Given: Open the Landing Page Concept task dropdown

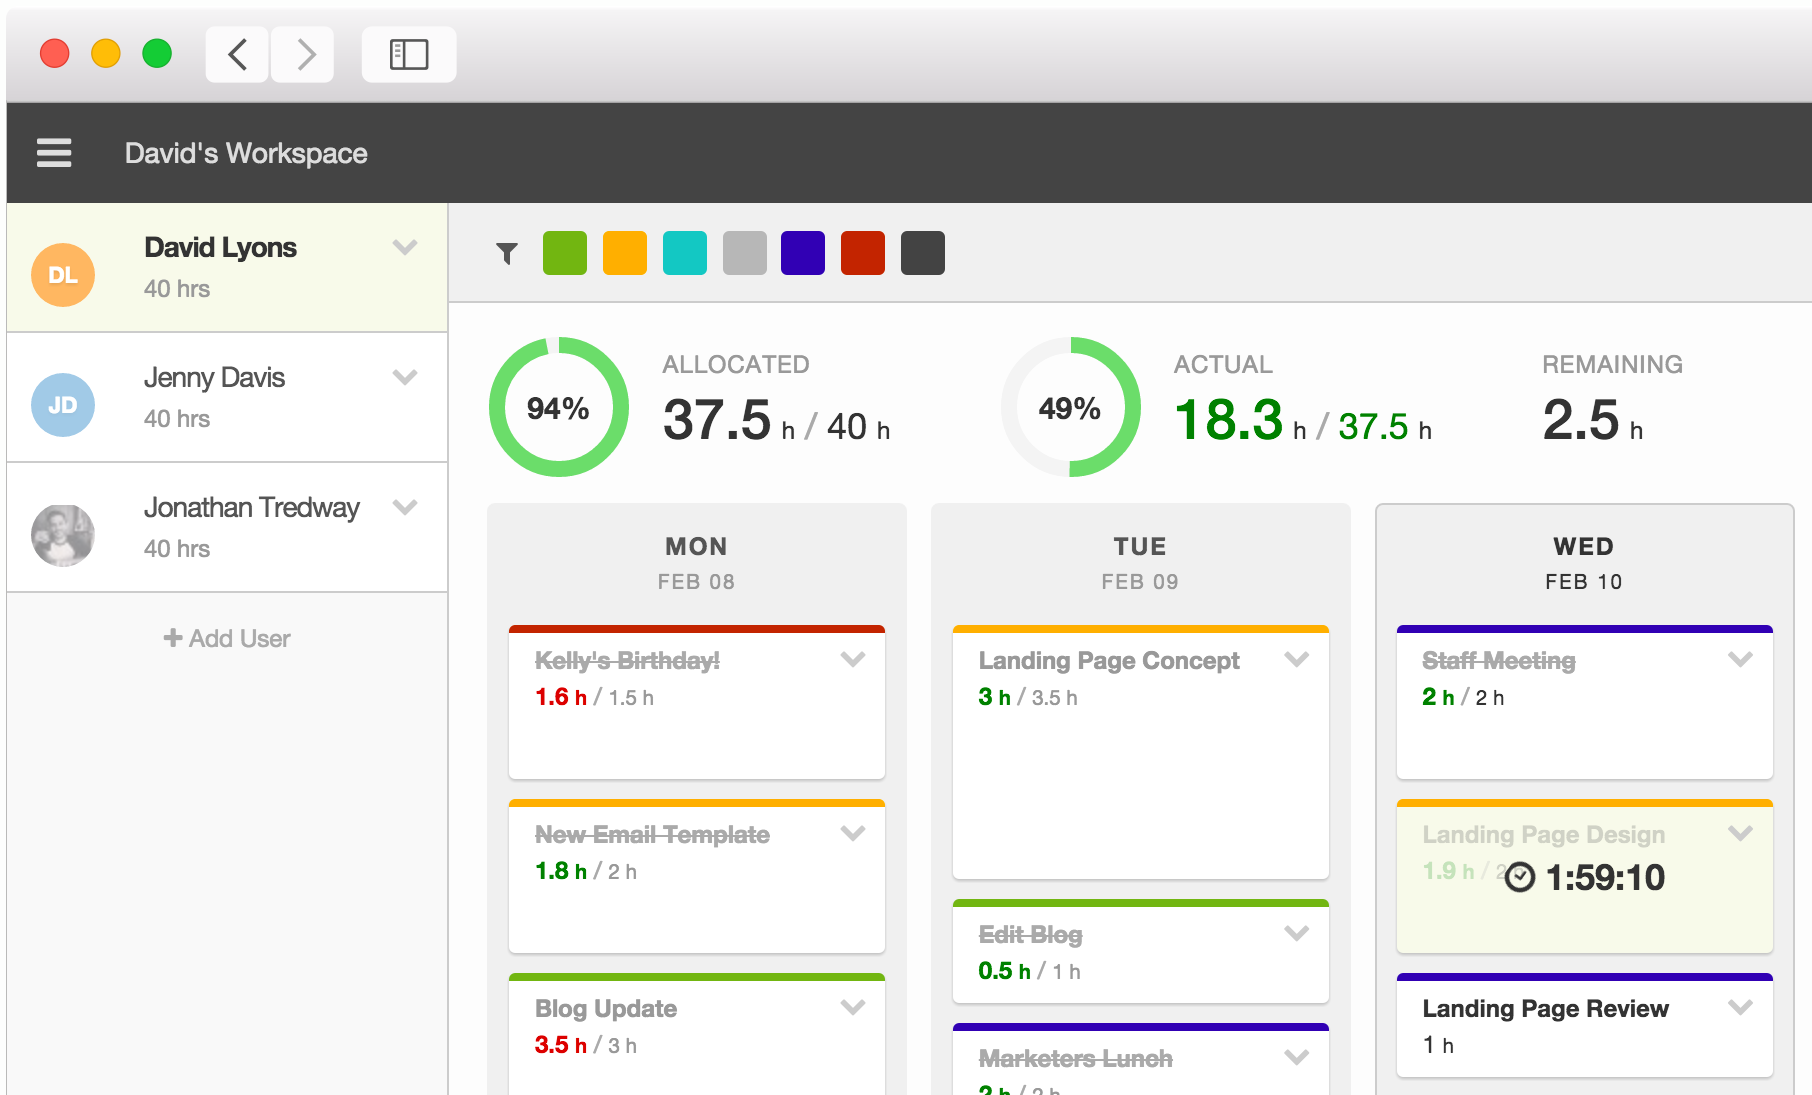Looking at the screenshot, I should pos(1297,659).
